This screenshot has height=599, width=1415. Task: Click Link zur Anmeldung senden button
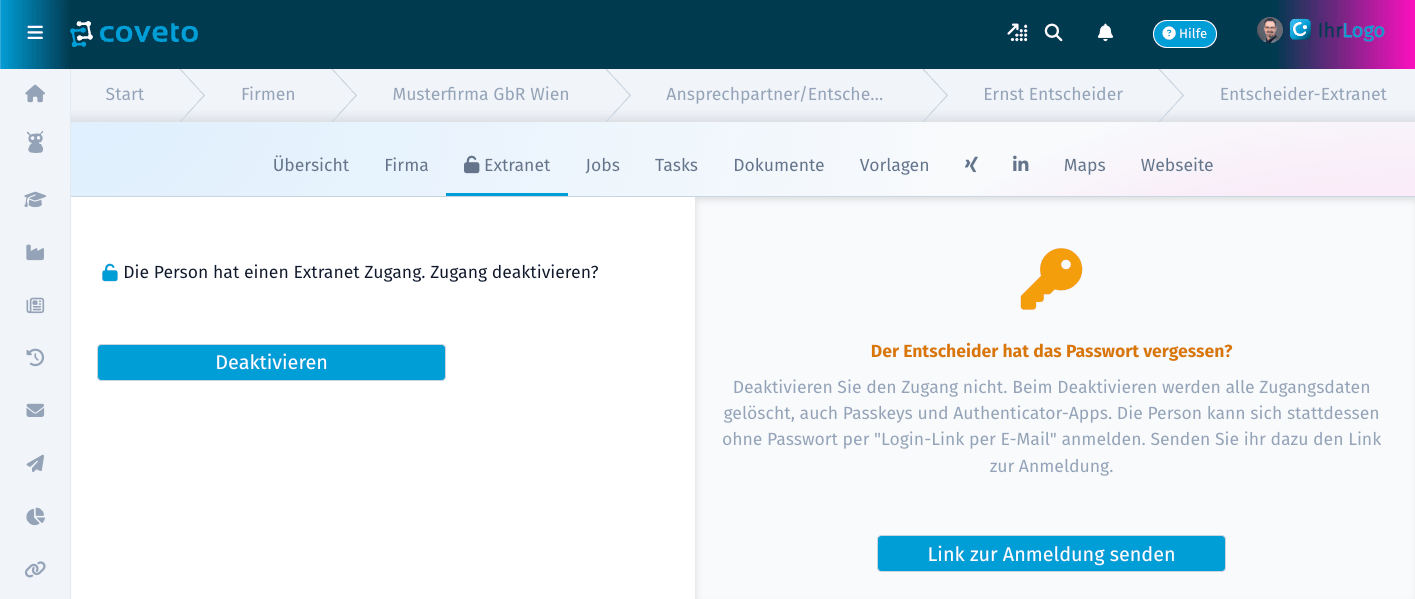pos(1051,553)
